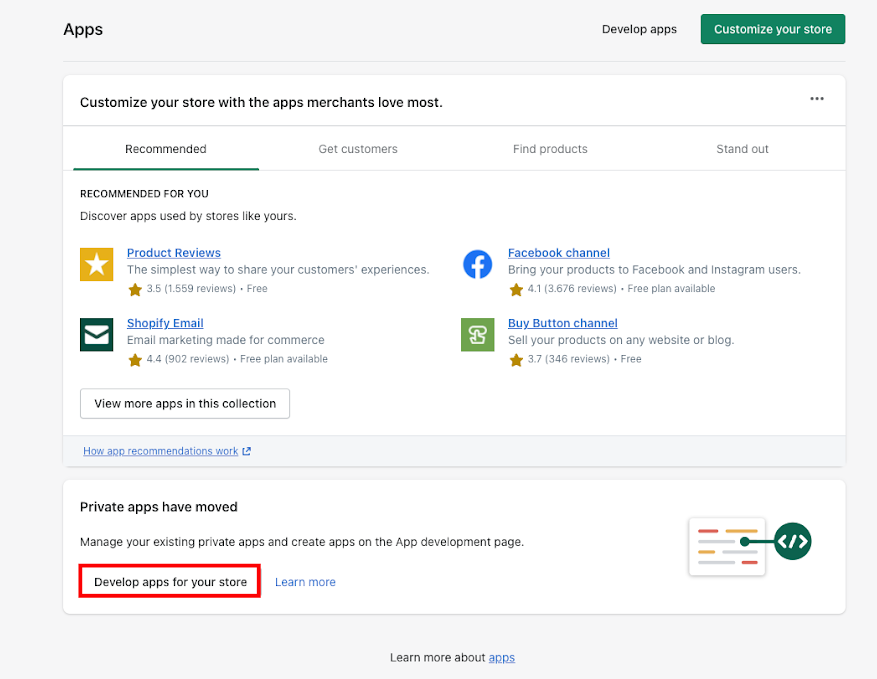
Task: Click the star icon beside the 3.5 rating
Action: coord(133,288)
